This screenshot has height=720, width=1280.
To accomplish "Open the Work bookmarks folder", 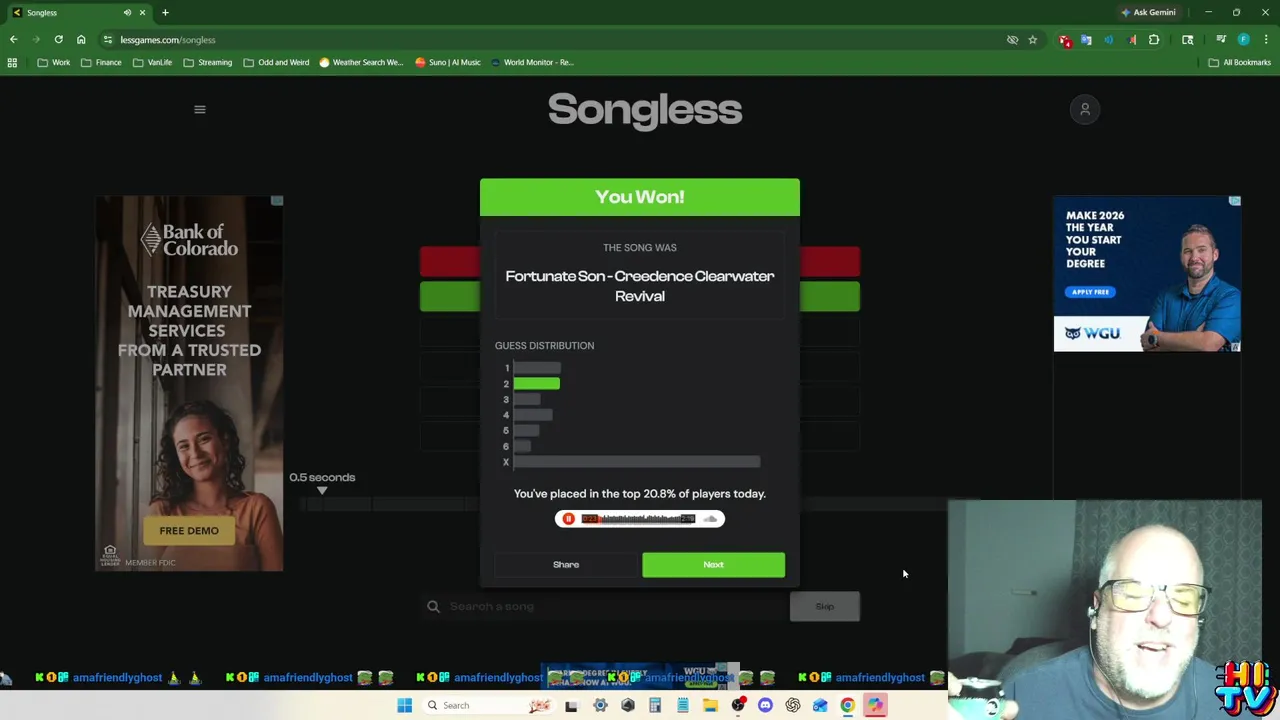I will [54, 62].
